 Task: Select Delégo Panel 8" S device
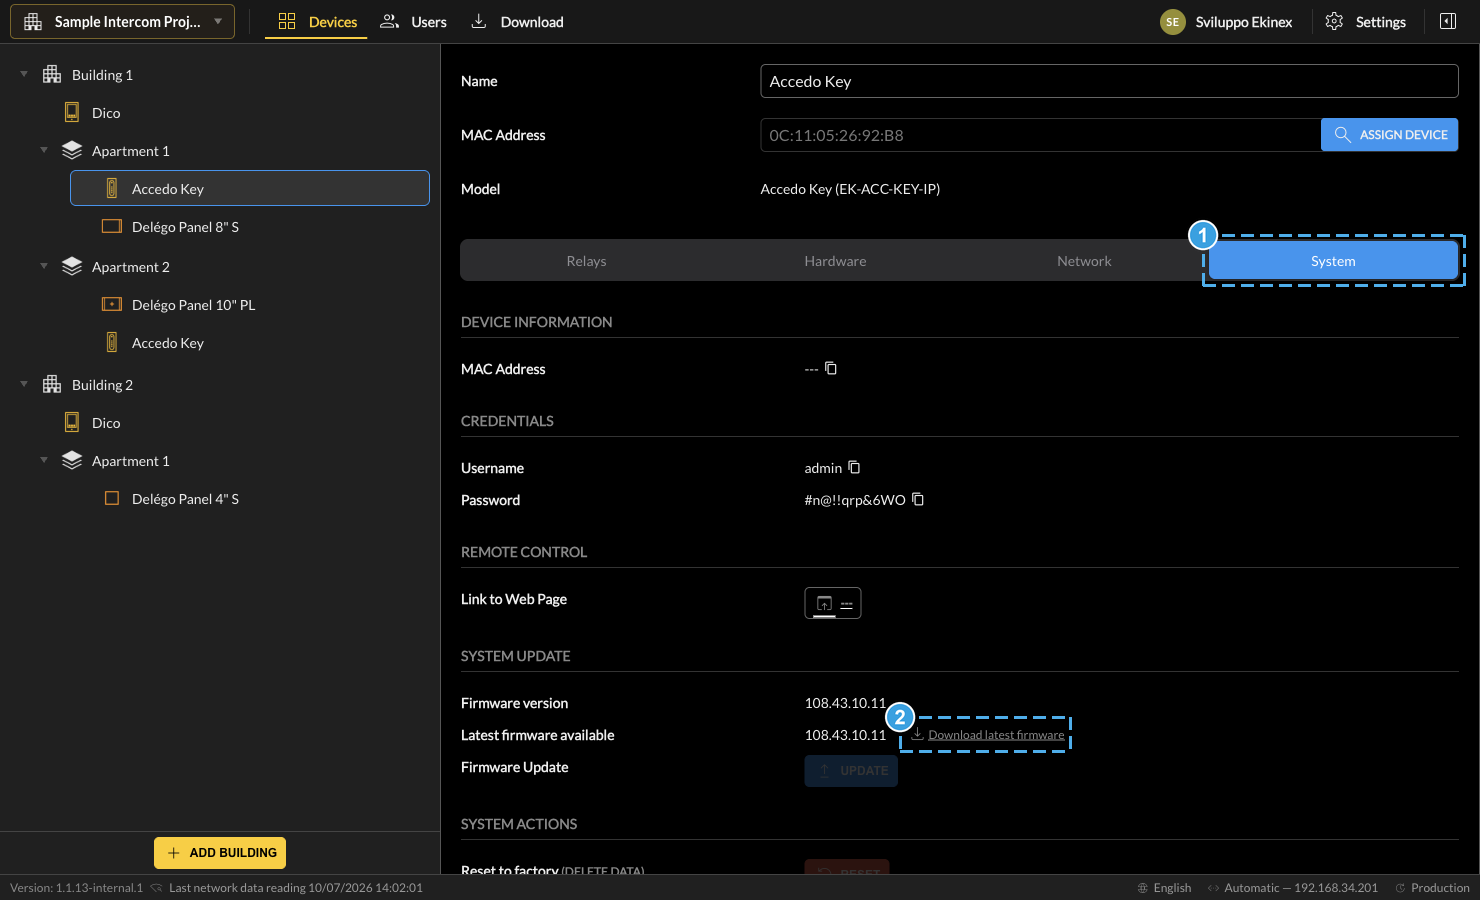pos(185,227)
